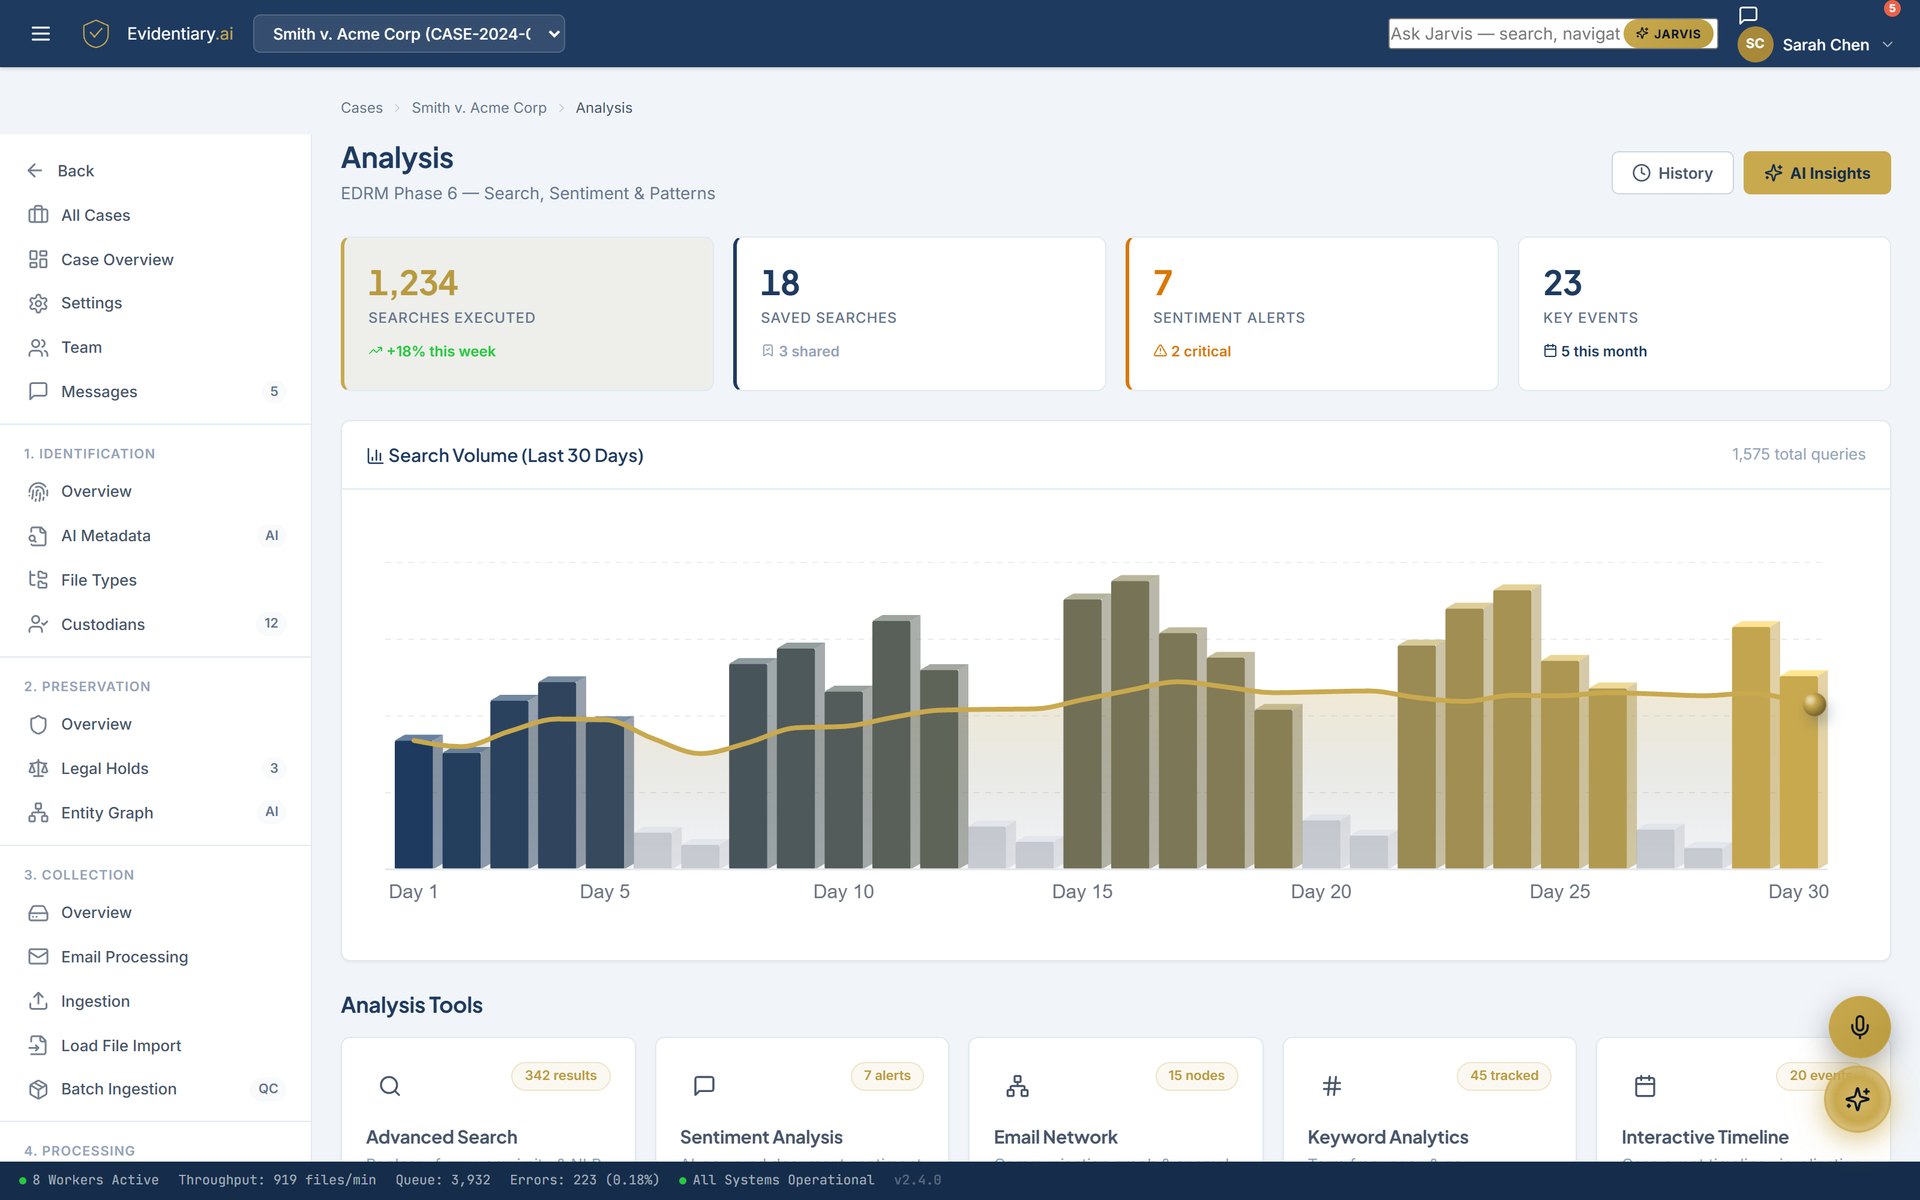Click the Messages count badge 5

tap(274, 391)
